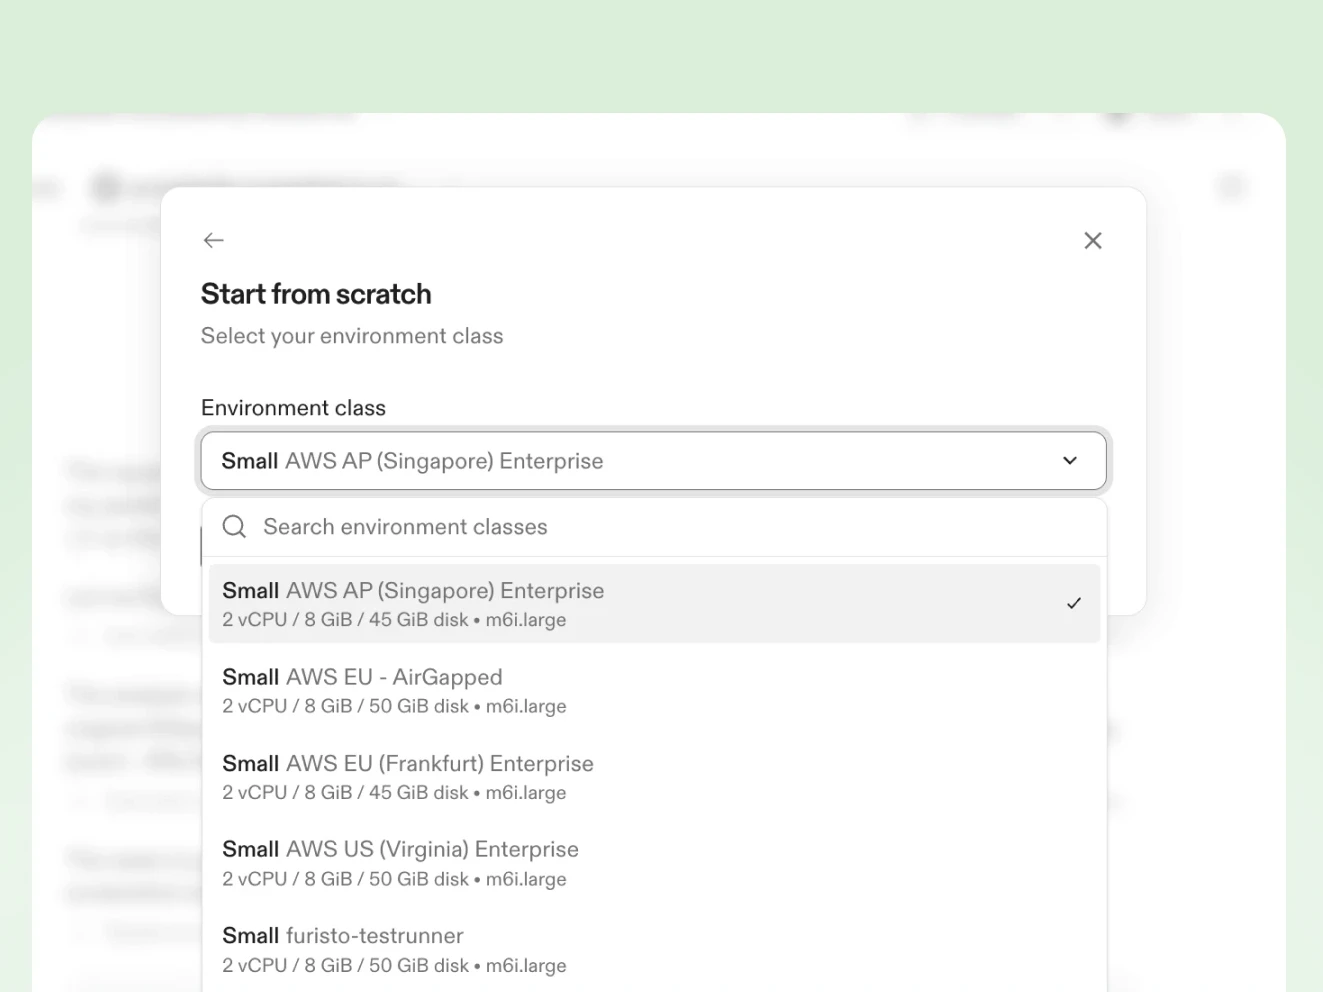The image size is (1323, 992).
Task: Choose Small AWS EU - AirGapped option
Action: [654, 690]
